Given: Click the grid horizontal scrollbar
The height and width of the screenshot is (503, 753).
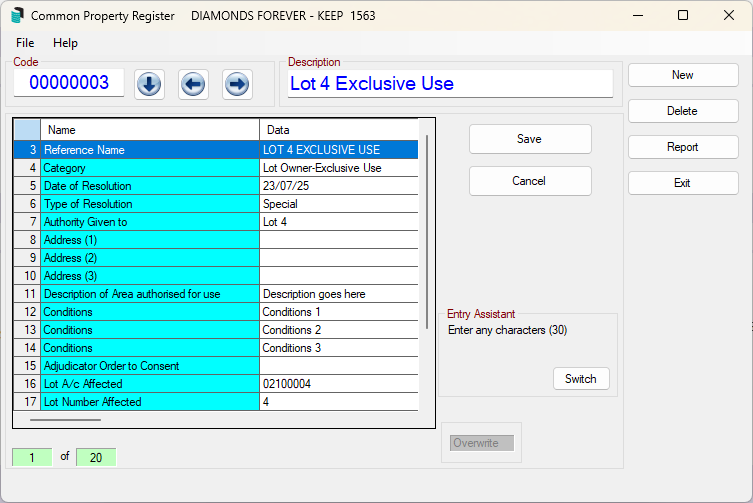Looking at the screenshot, I should [65, 420].
